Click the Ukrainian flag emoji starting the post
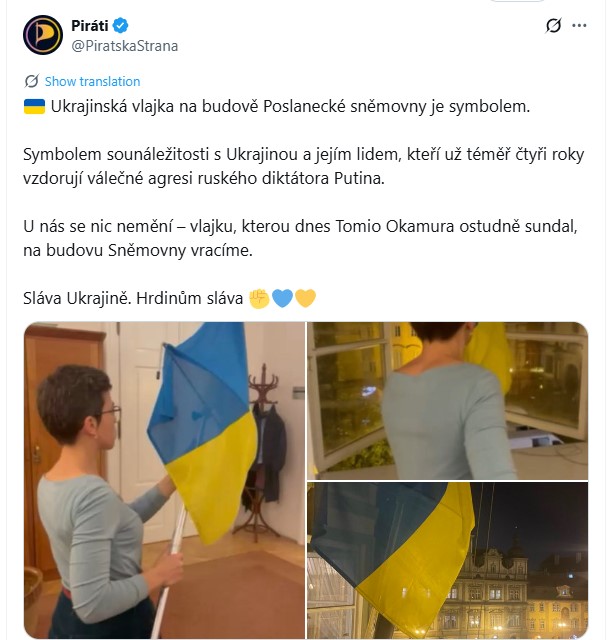 tap(34, 107)
